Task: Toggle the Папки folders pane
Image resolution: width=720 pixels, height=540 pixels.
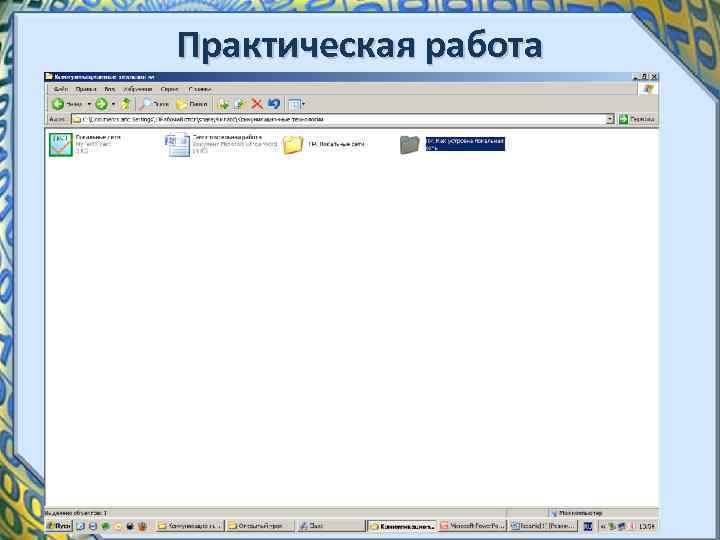Action: (x=191, y=104)
